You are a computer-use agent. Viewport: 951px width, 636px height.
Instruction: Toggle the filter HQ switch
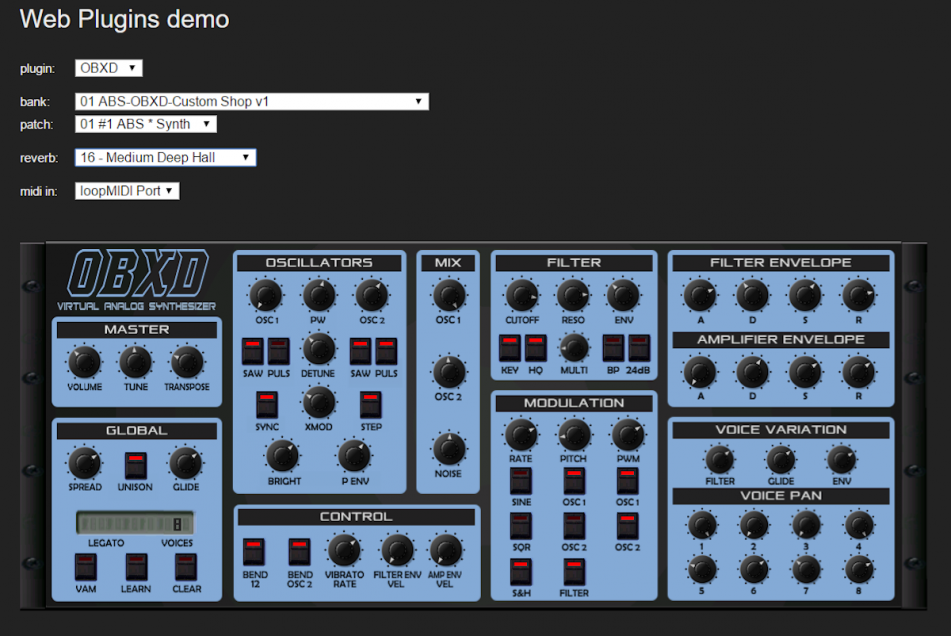[536, 348]
